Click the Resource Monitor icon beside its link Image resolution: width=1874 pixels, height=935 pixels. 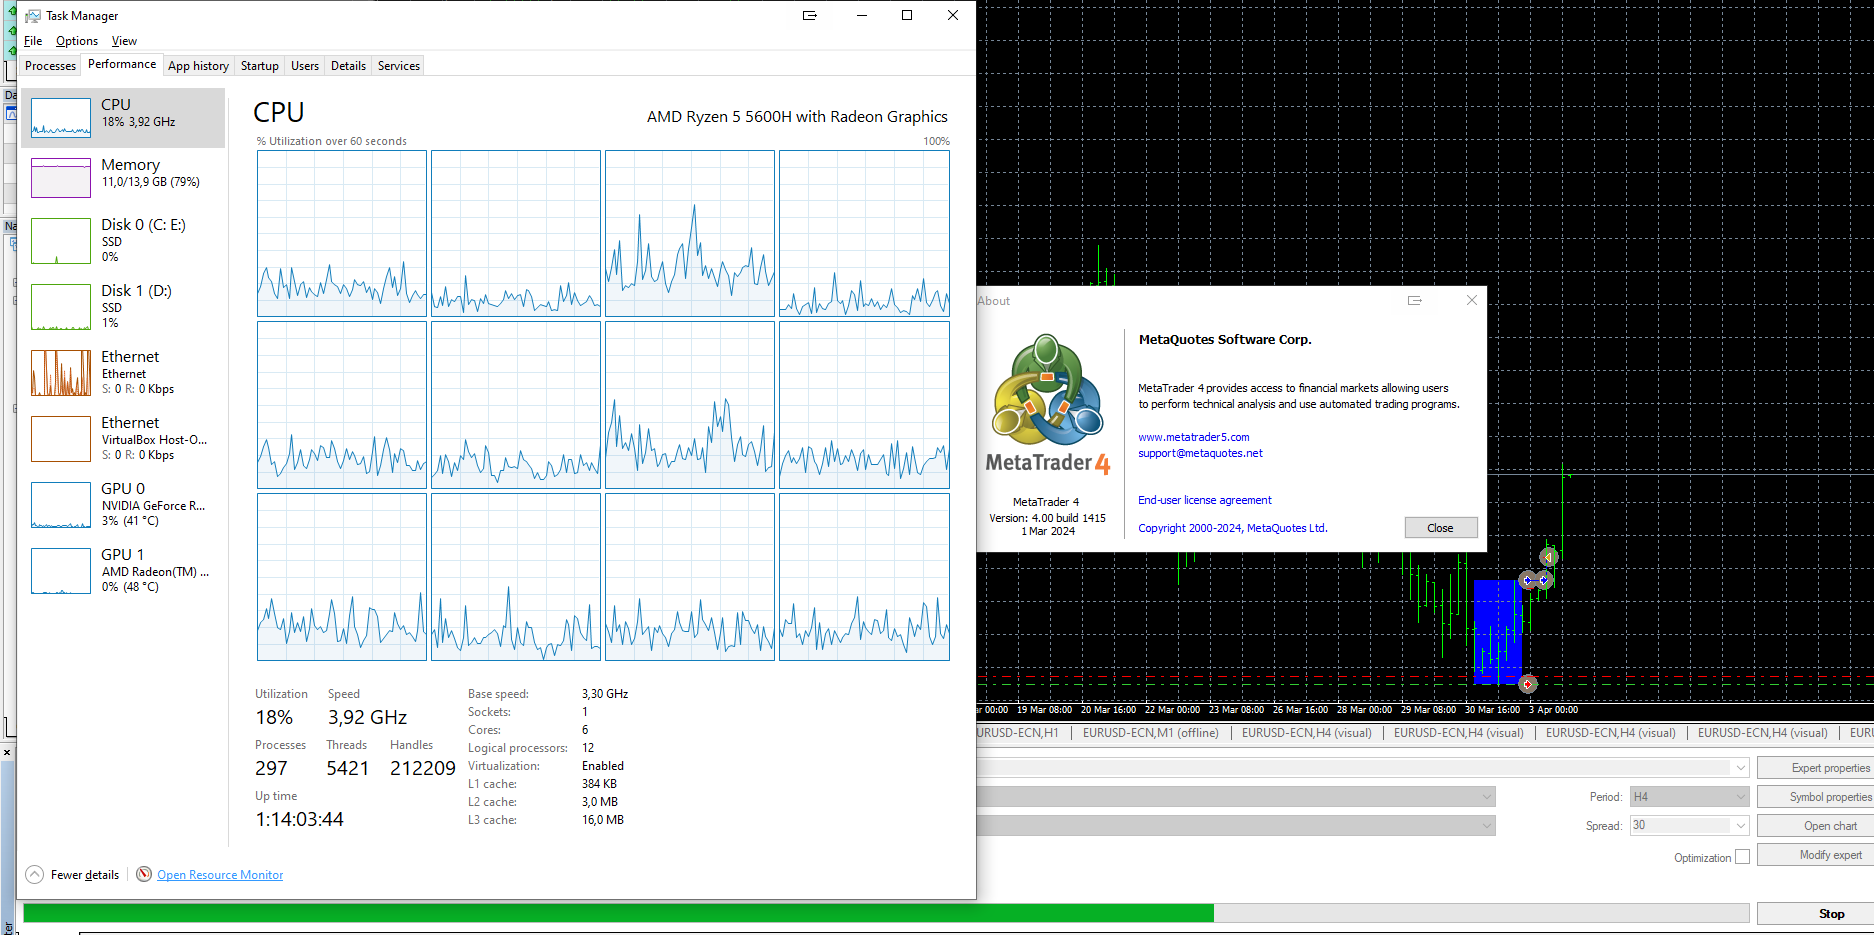pyautogui.click(x=144, y=874)
